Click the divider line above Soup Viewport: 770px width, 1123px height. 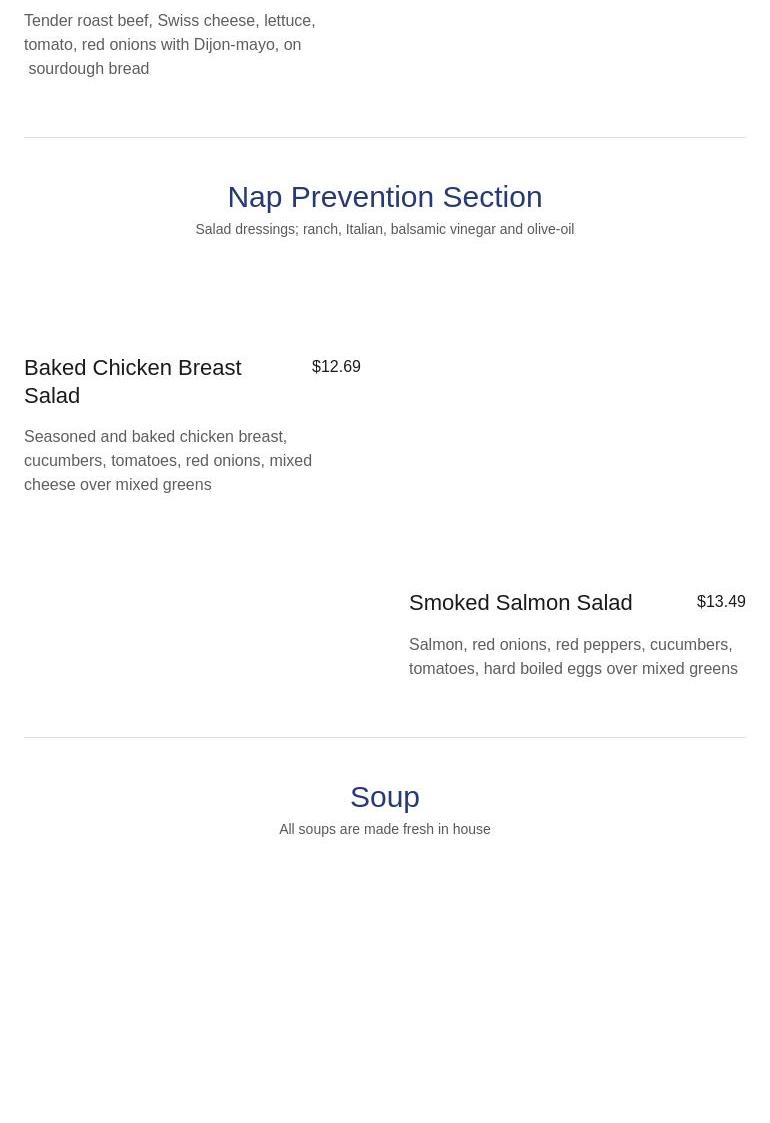pyautogui.click(x=385, y=738)
